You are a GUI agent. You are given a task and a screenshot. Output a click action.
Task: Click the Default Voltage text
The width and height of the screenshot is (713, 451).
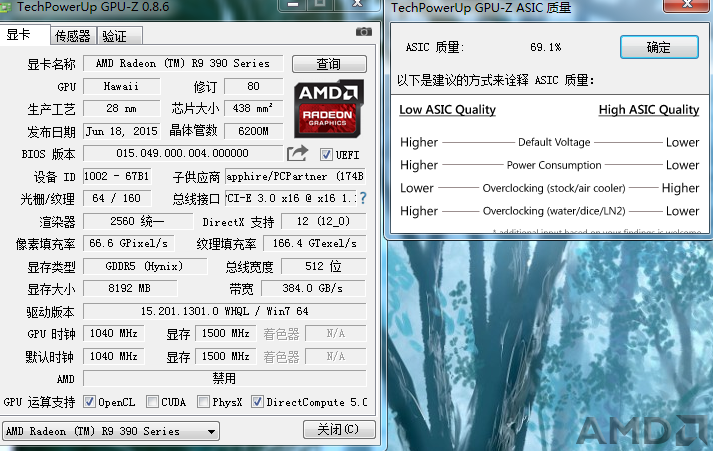[554, 142]
